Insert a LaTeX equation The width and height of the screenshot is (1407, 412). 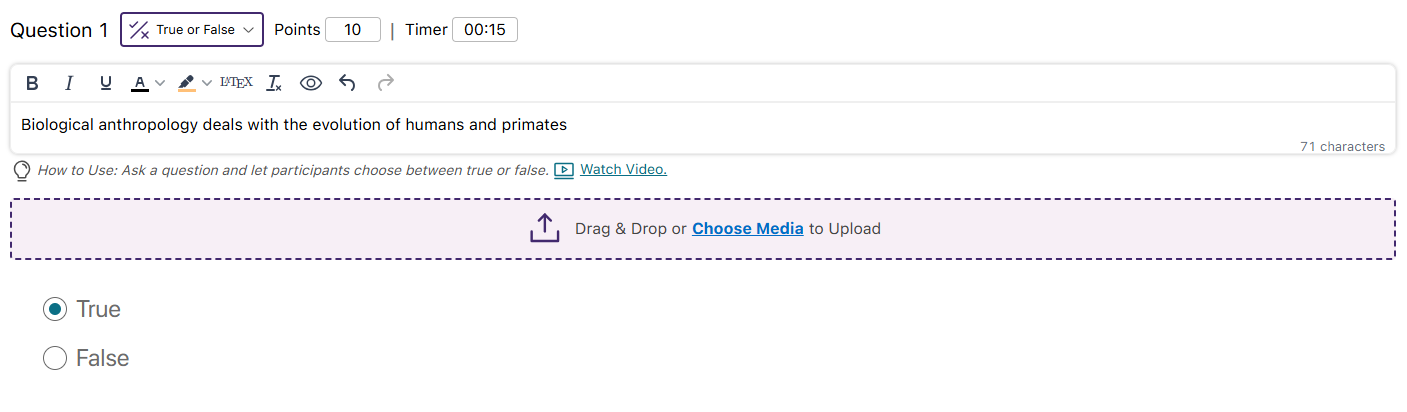pos(236,83)
